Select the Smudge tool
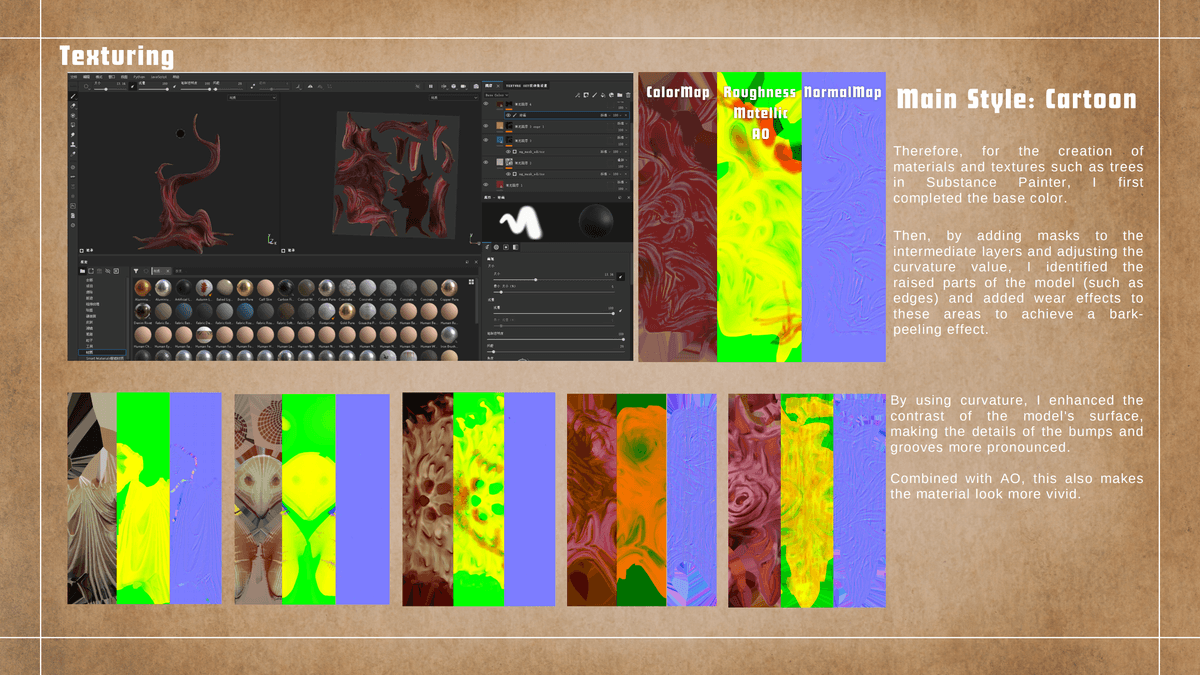Viewport: 1200px width, 675px height. pos(73,134)
